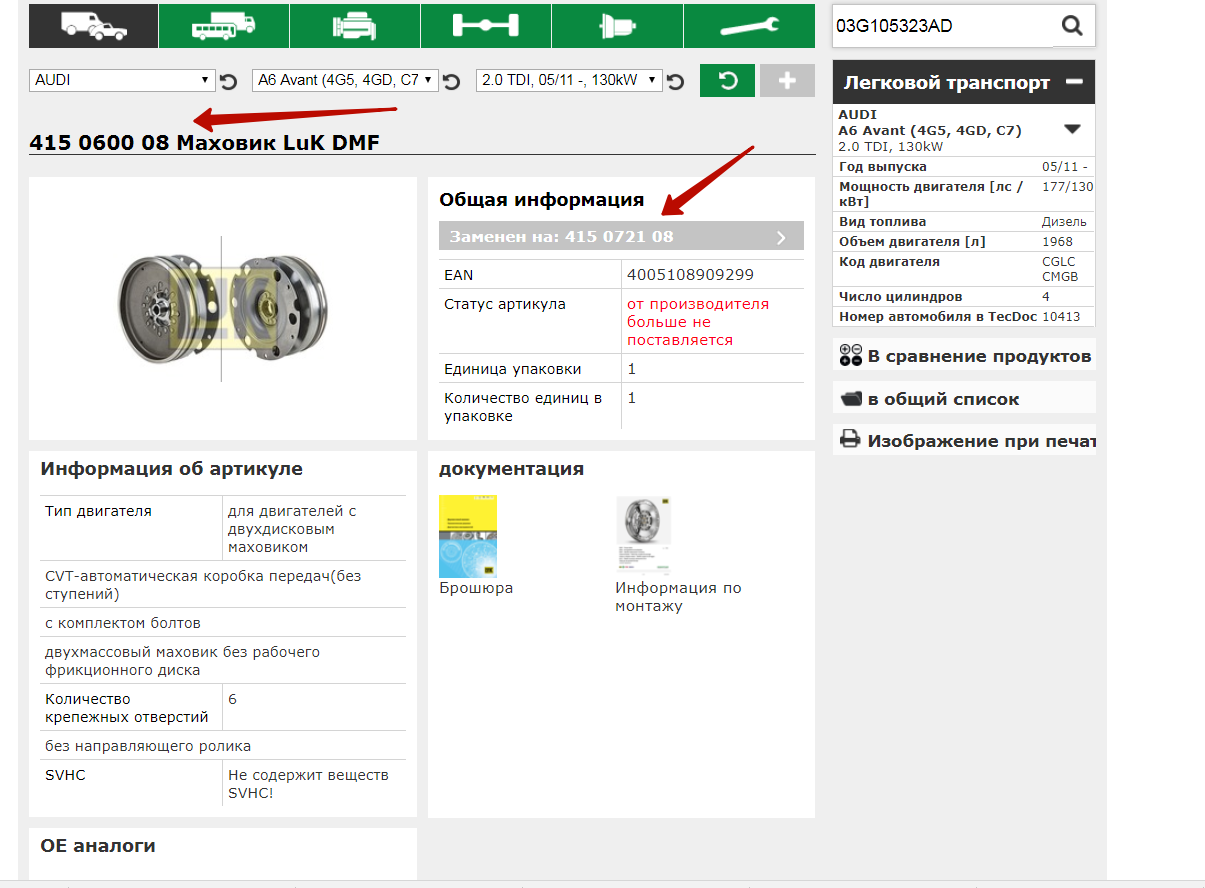Open the wrench tools category
The width and height of the screenshot is (1205, 888).
(750, 25)
